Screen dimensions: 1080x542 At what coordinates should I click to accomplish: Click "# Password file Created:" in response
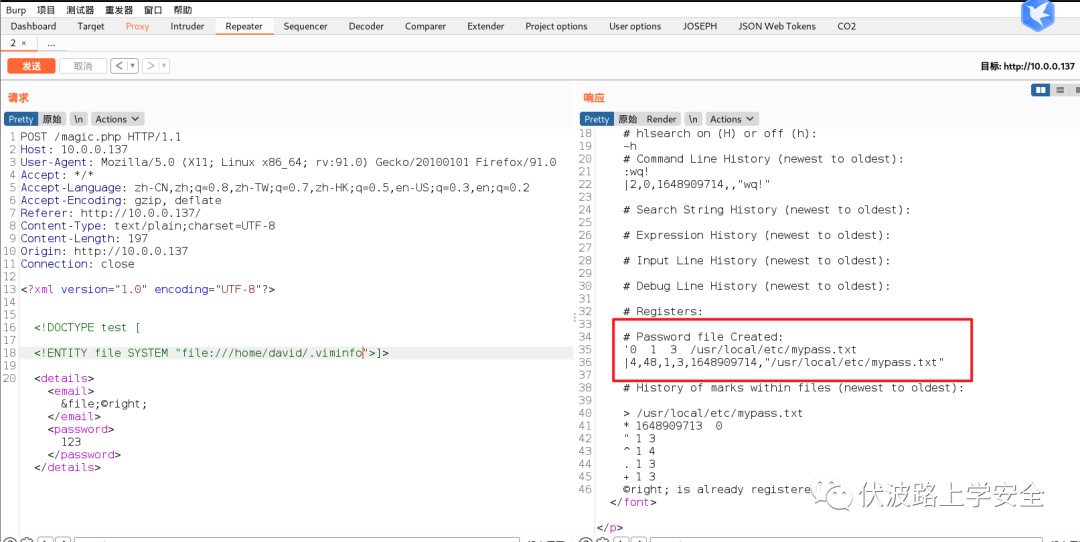(x=703, y=337)
